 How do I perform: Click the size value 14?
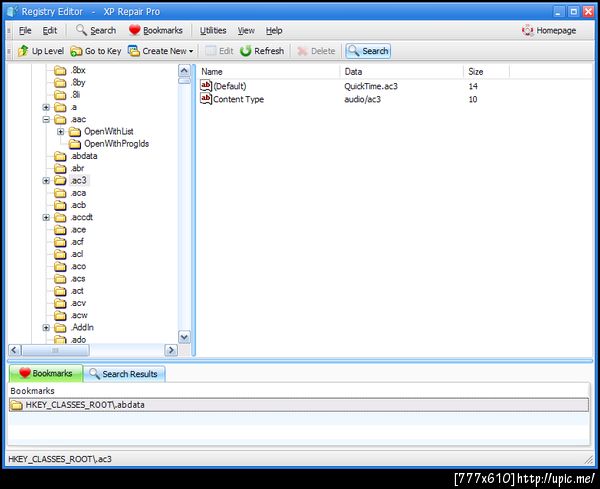tap(473, 86)
